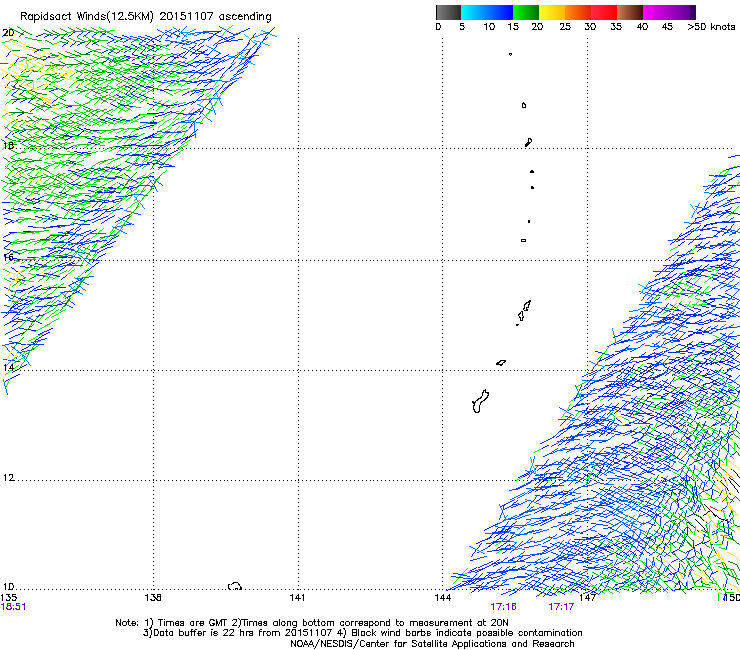Click the latitude label "14" on left axis

(8, 367)
